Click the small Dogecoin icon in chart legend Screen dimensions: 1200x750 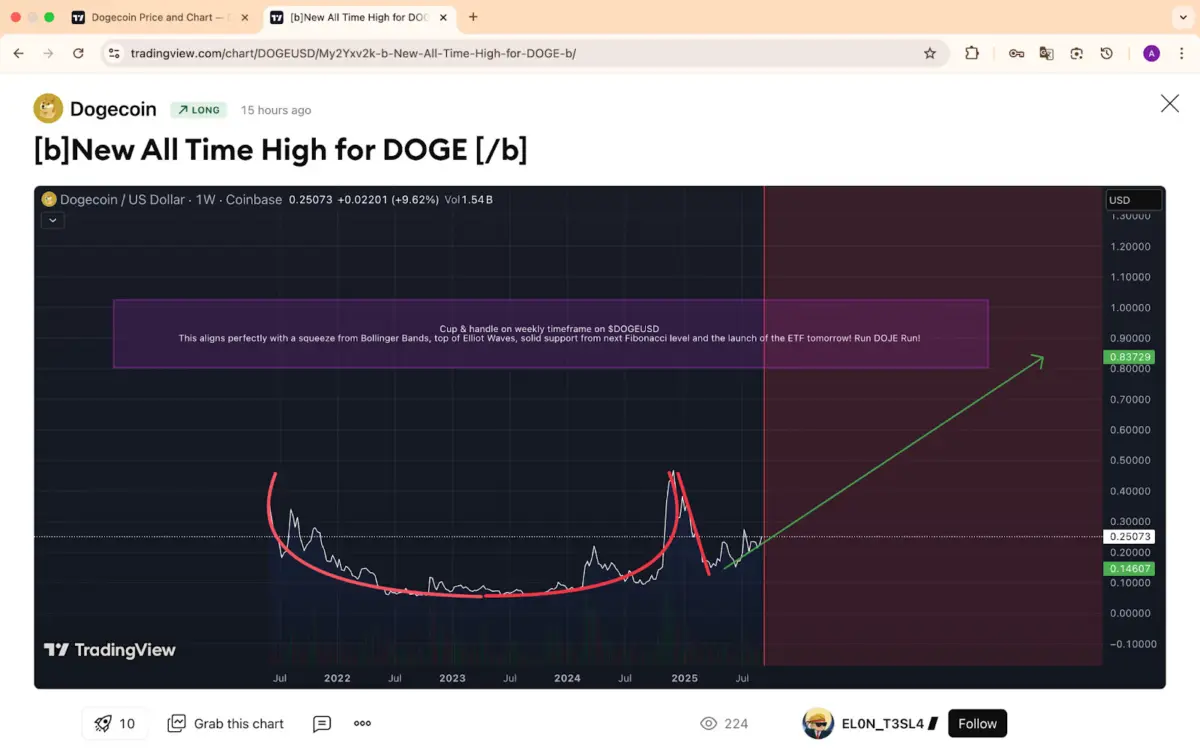(x=49, y=200)
